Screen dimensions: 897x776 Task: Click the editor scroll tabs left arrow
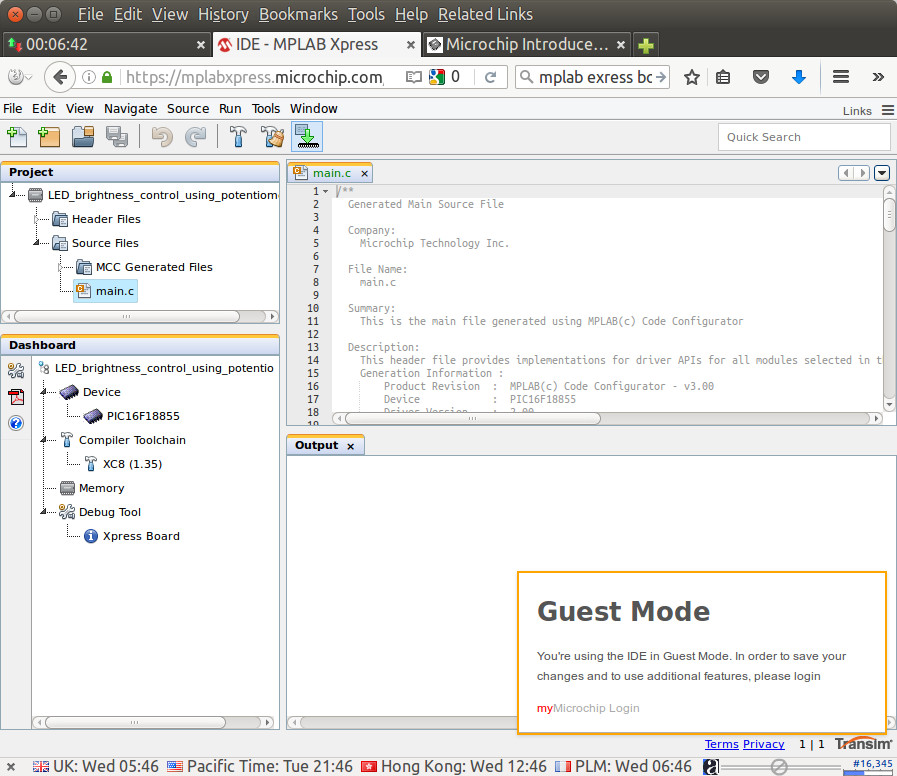point(846,173)
